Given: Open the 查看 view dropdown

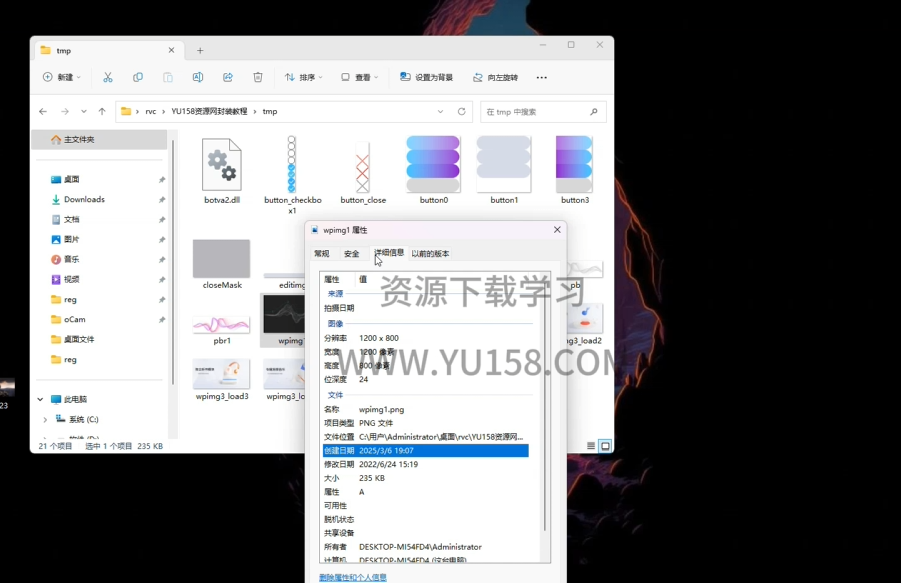Looking at the screenshot, I should tap(362, 77).
